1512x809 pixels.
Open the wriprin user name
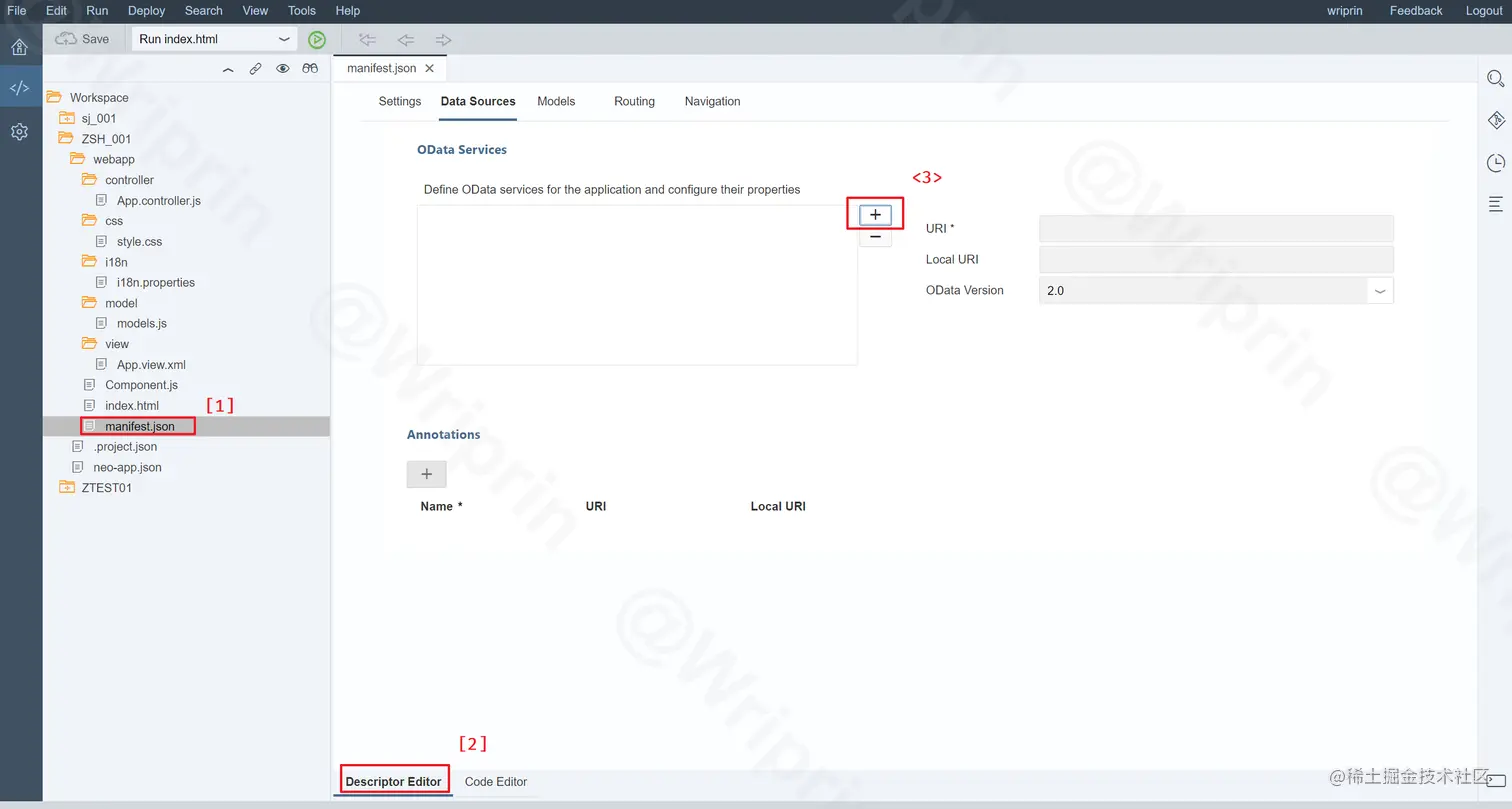click(1346, 10)
